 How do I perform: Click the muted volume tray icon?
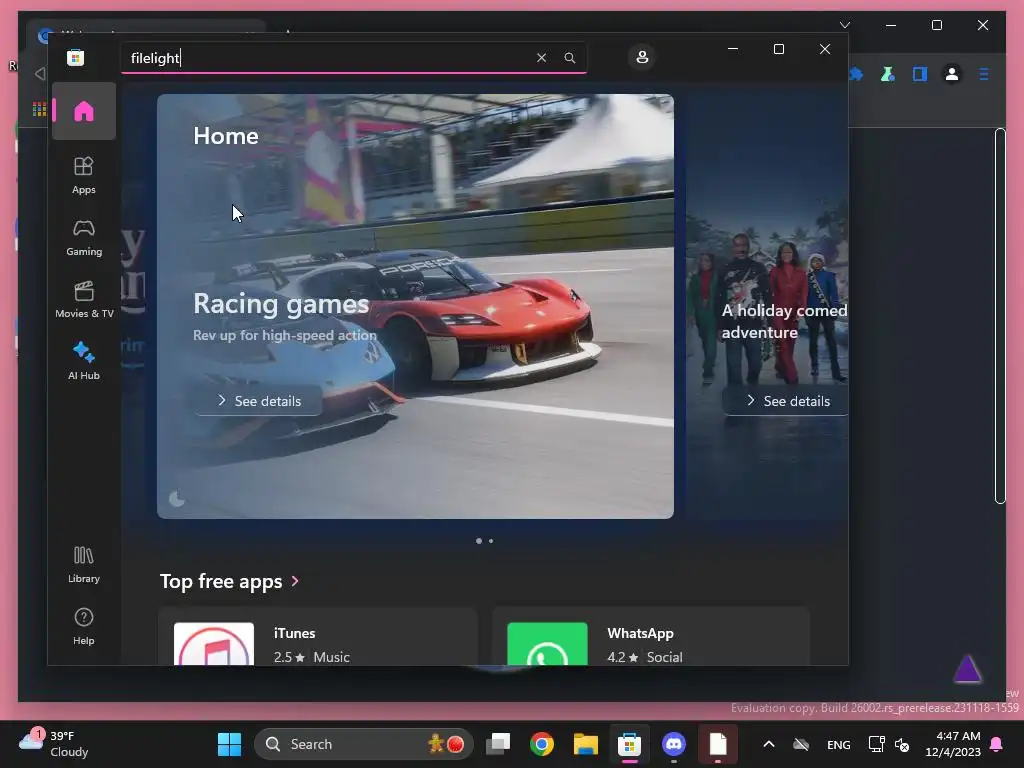pyautogui.click(x=902, y=744)
